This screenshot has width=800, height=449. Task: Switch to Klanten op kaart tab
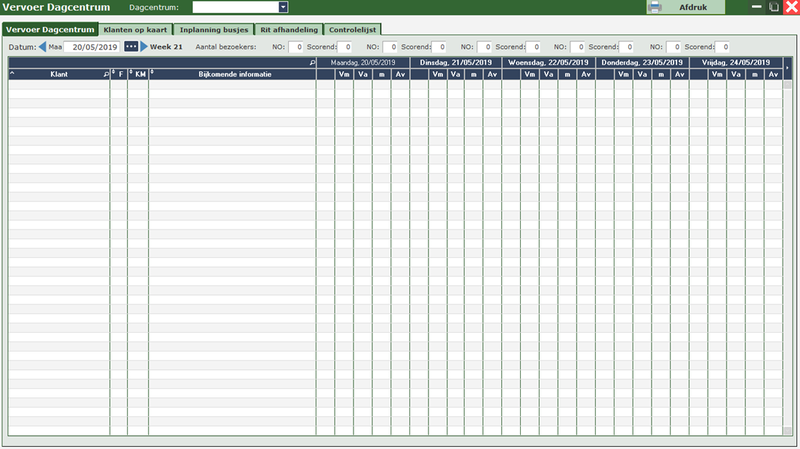pyautogui.click(x=135, y=29)
